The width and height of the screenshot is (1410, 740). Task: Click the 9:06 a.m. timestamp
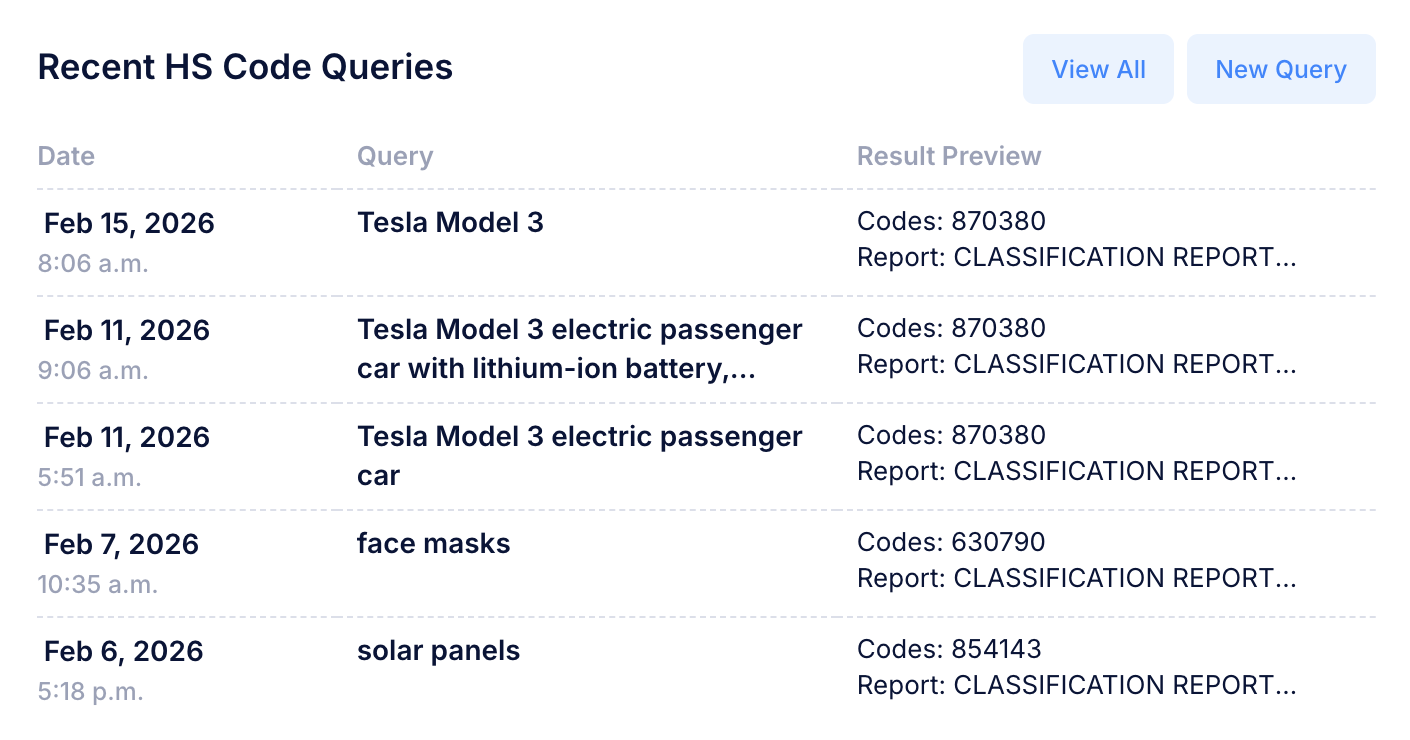tap(93, 370)
